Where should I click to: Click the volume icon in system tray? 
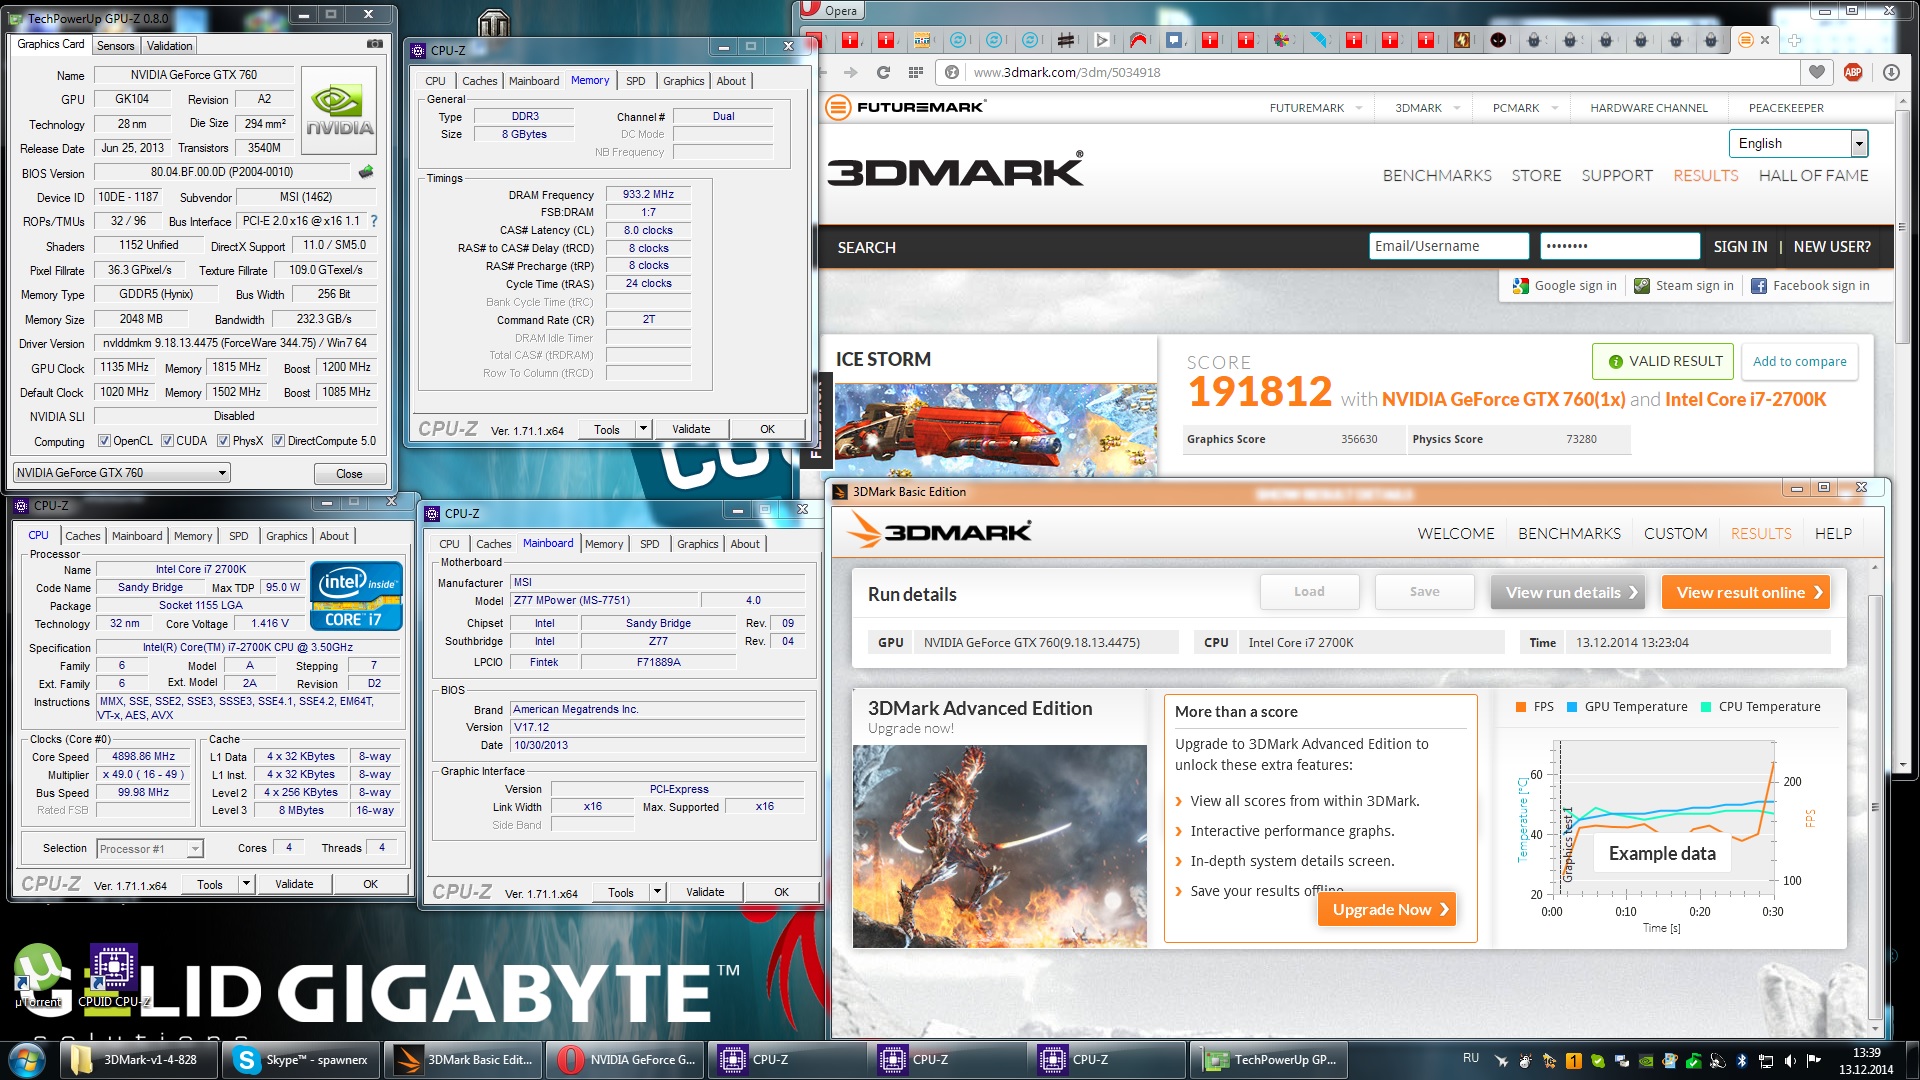pyautogui.click(x=1790, y=1060)
